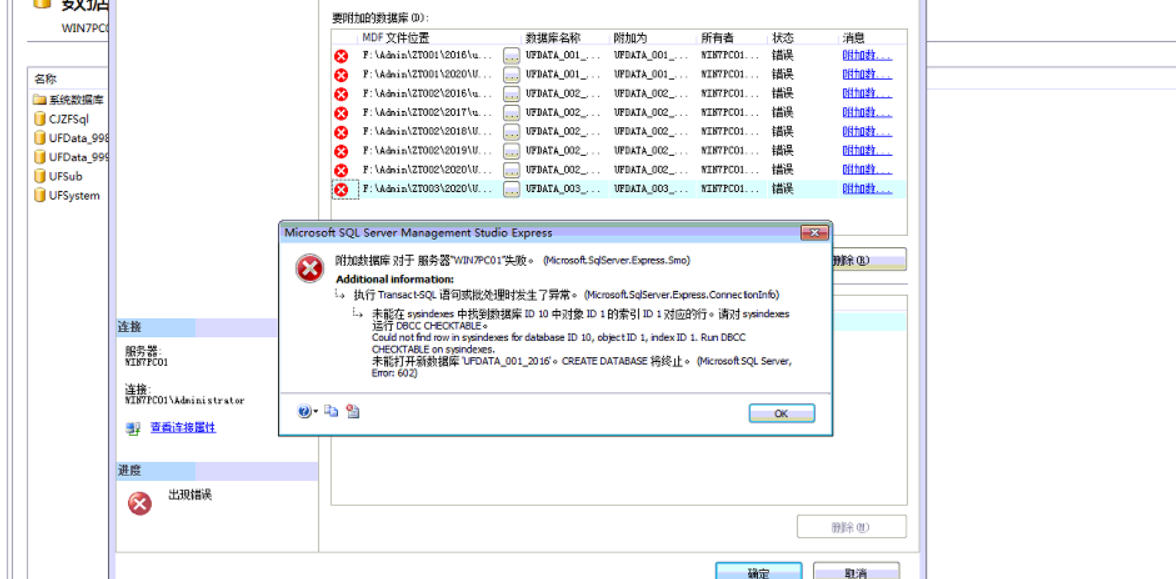
Task: Click the error icon on the ZT002\2017 row
Action: click(341, 112)
